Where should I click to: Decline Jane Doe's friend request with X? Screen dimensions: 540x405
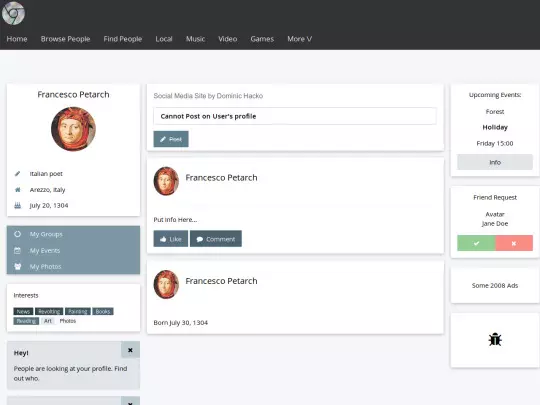coord(514,243)
